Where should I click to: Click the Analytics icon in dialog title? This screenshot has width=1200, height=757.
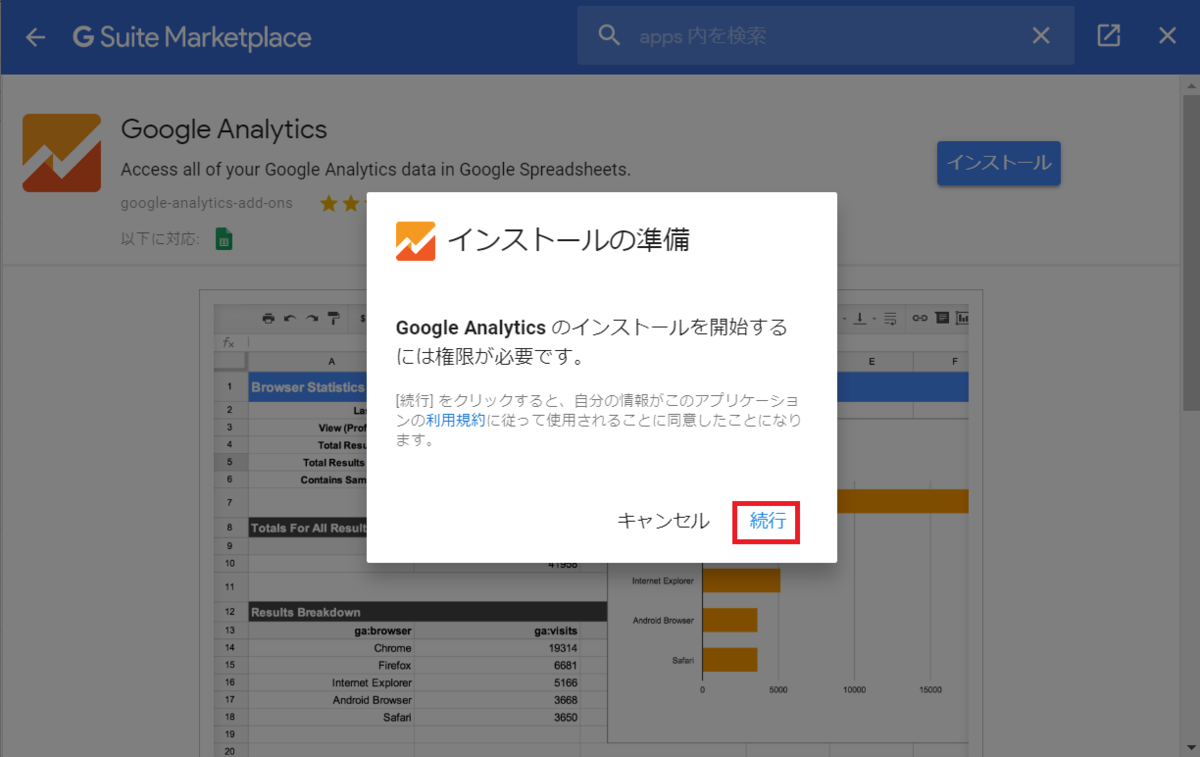coord(416,240)
